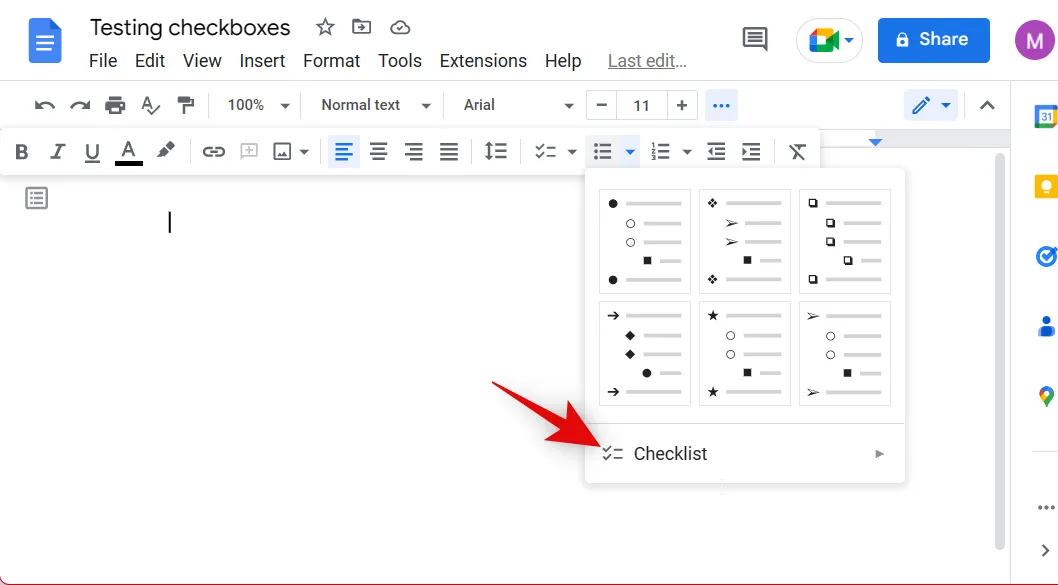Click the Last edit link
Screen dimensions: 1058x585
pyautogui.click(x=647, y=61)
